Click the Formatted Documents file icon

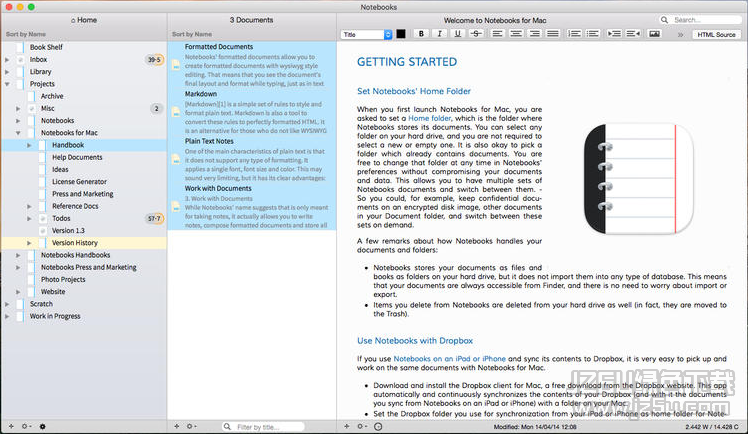(176, 65)
